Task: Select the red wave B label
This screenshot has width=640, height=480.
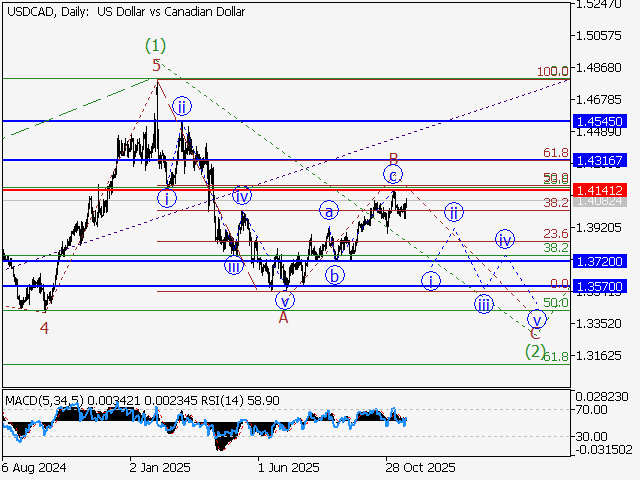Action: point(393,158)
